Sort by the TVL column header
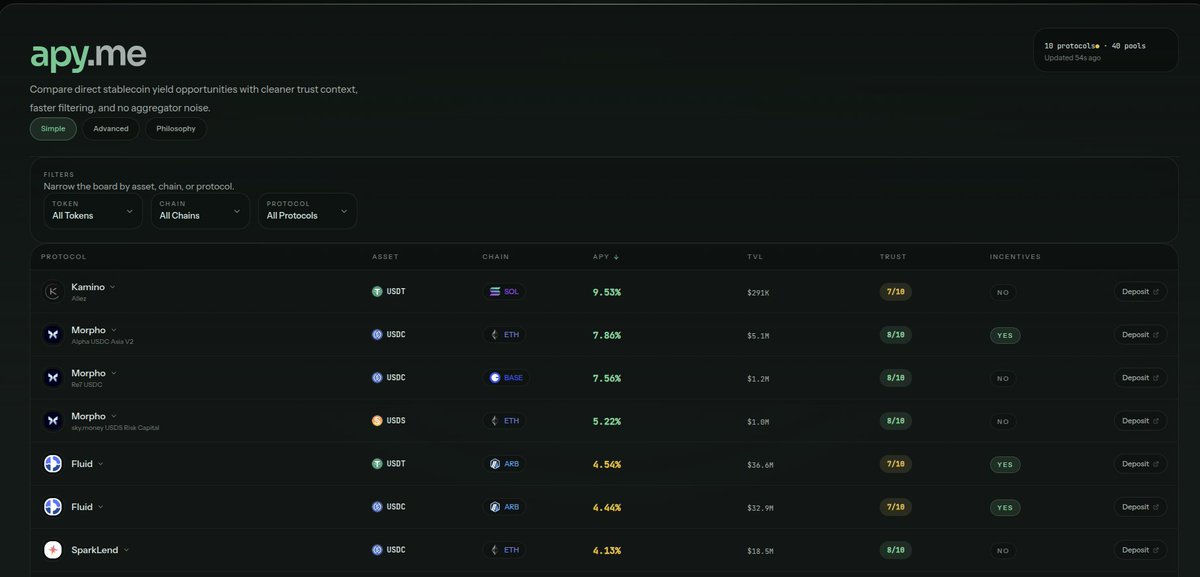Image resolution: width=1200 pixels, height=577 pixels. [x=755, y=257]
